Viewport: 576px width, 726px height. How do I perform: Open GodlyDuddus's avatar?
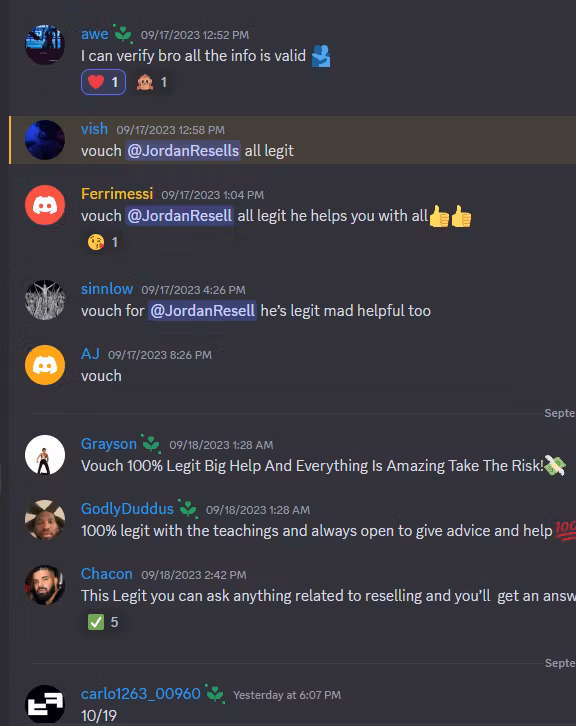[x=45, y=519]
